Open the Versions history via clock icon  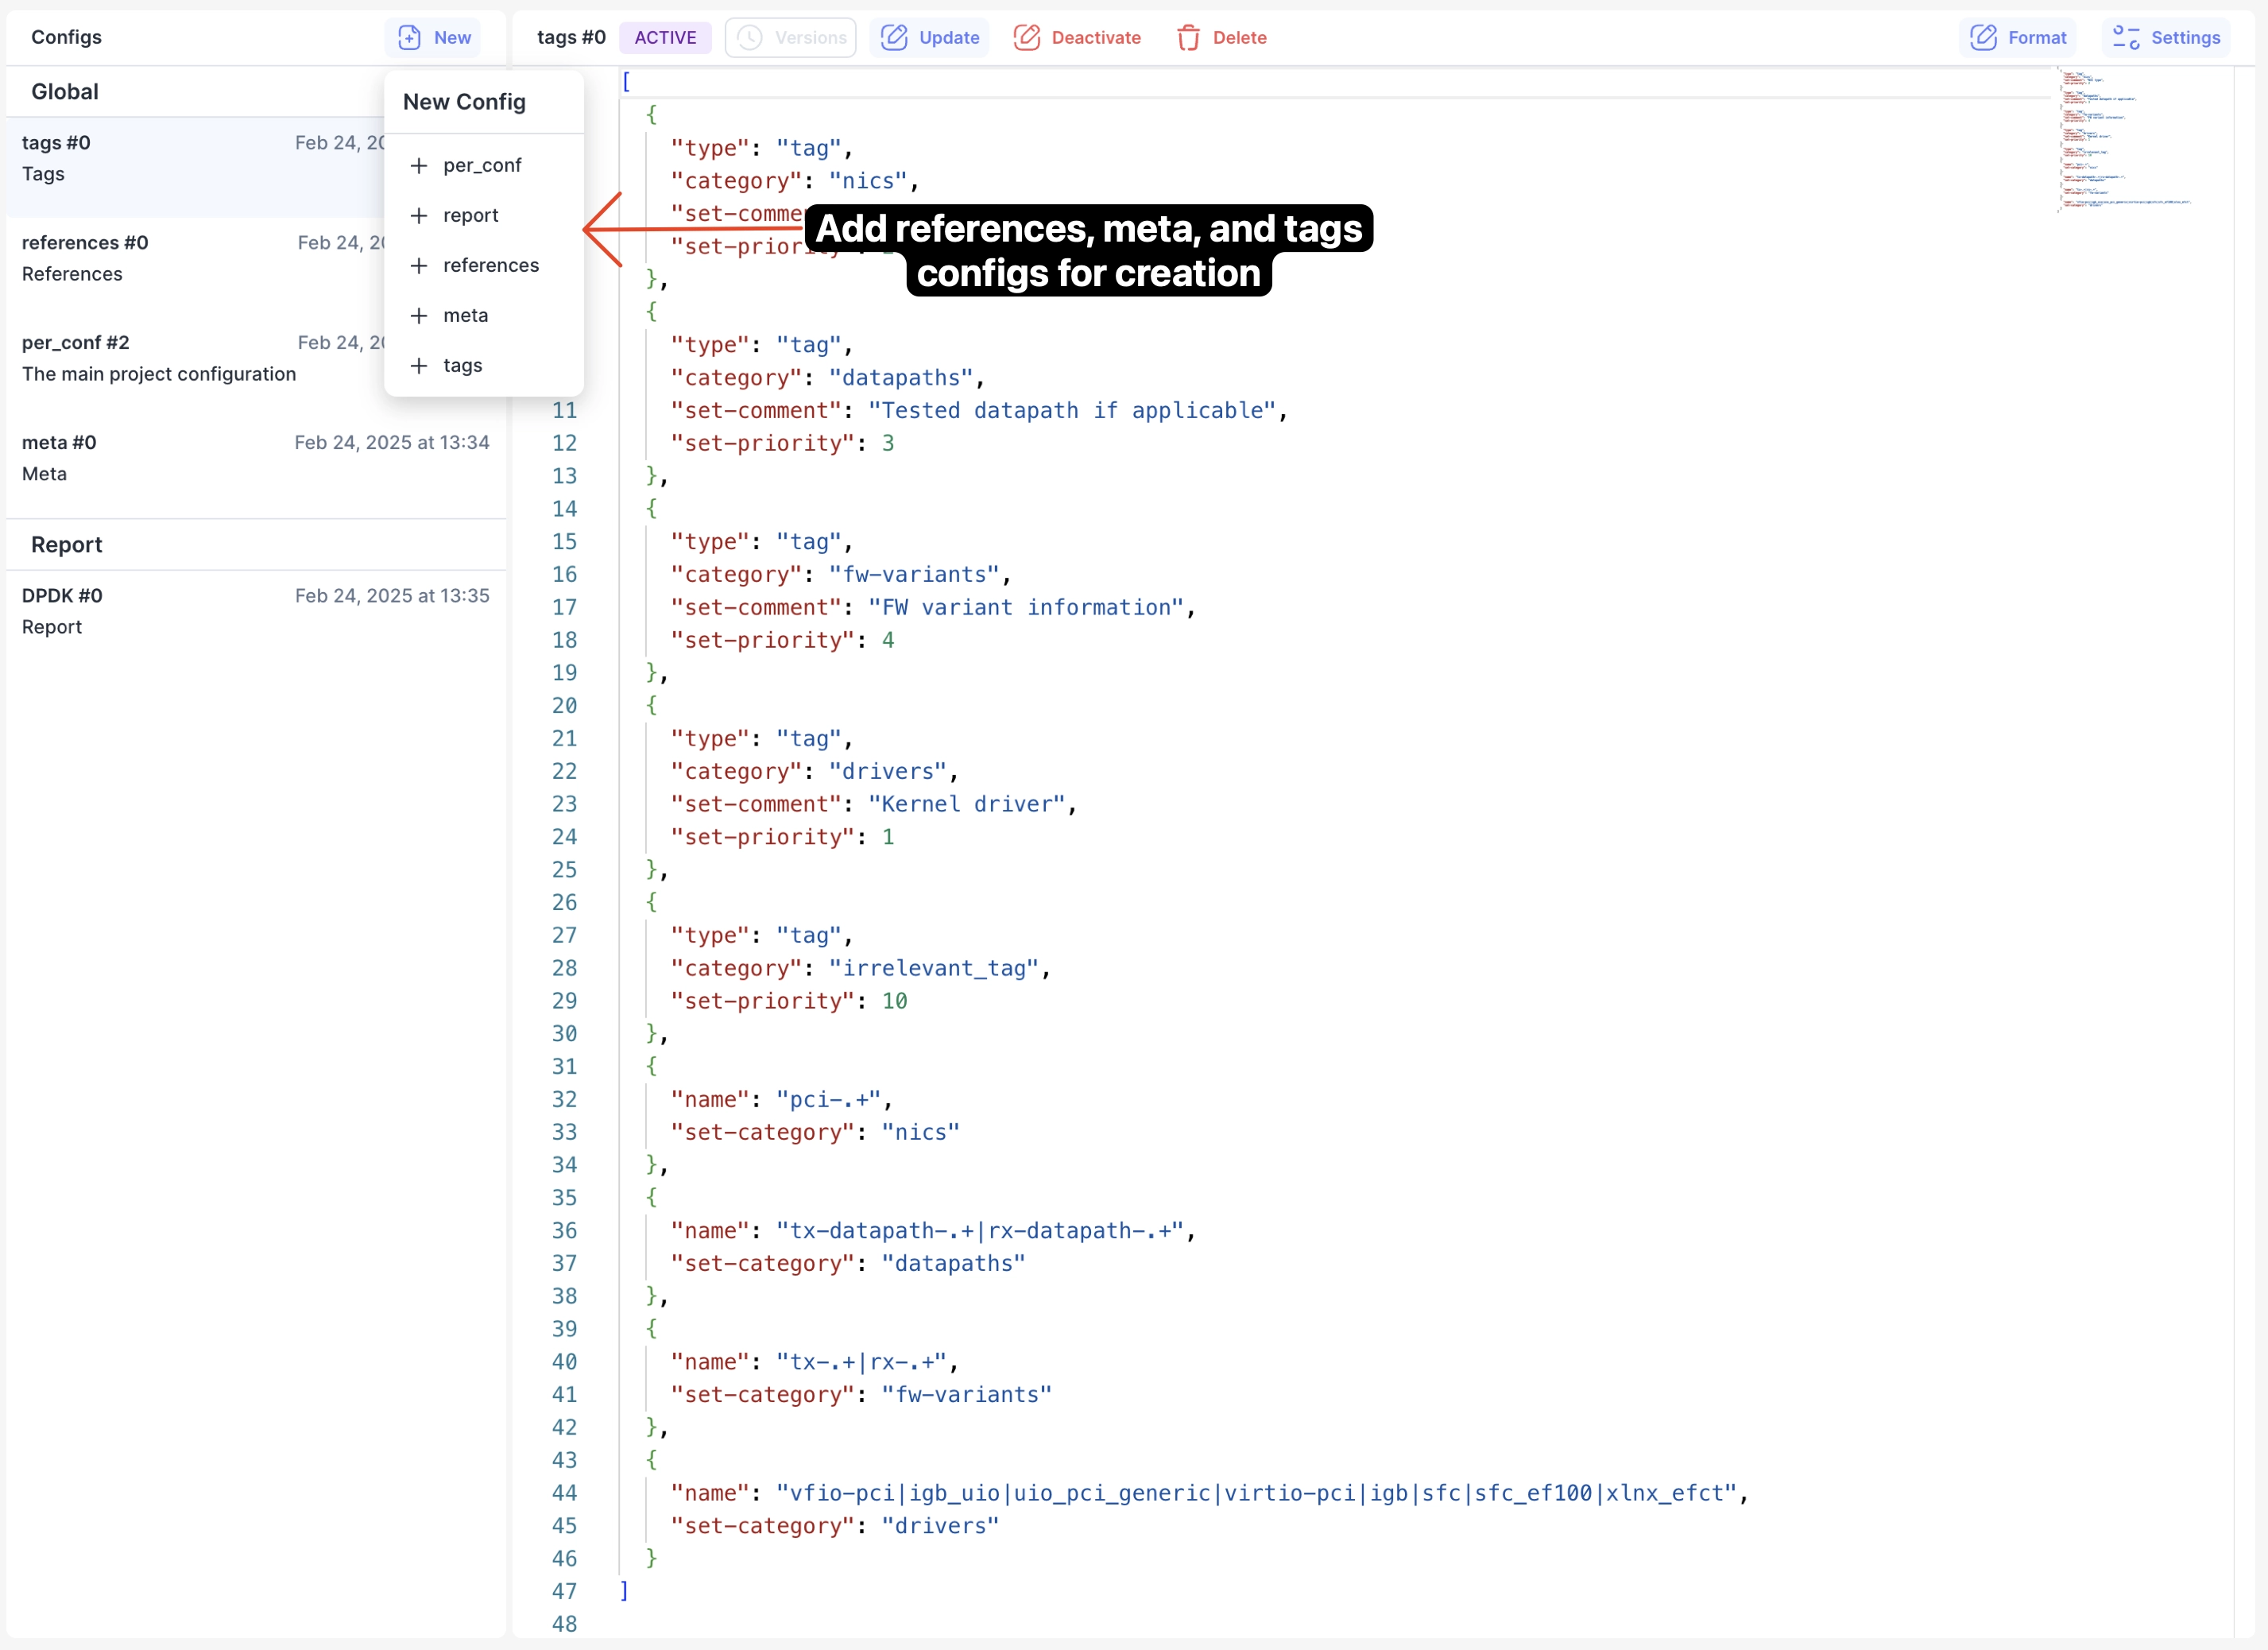tap(749, 37)
